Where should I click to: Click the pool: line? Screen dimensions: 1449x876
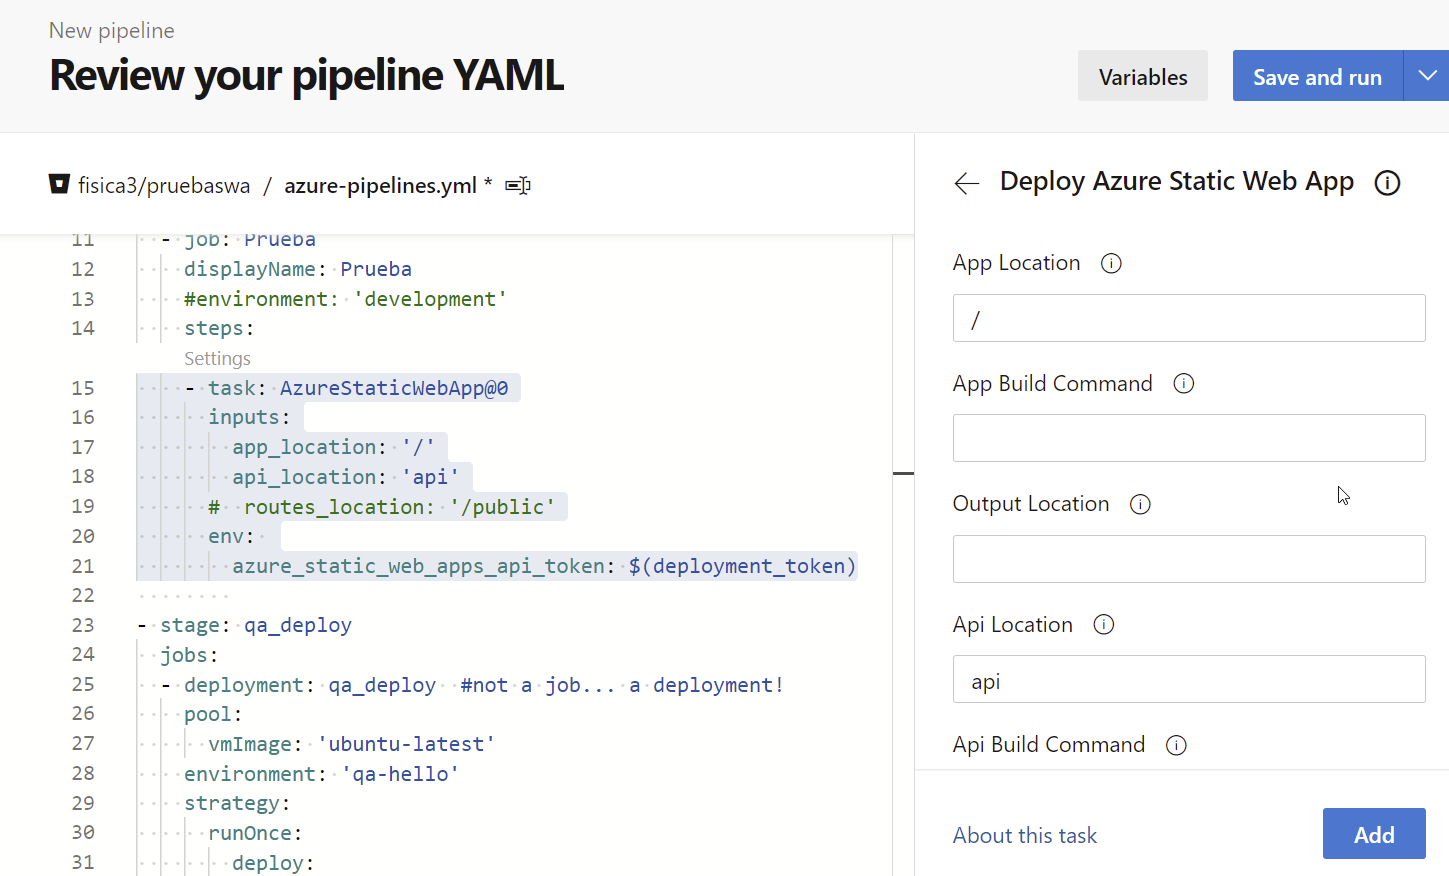pyautogui.click(x=213, y=714)
